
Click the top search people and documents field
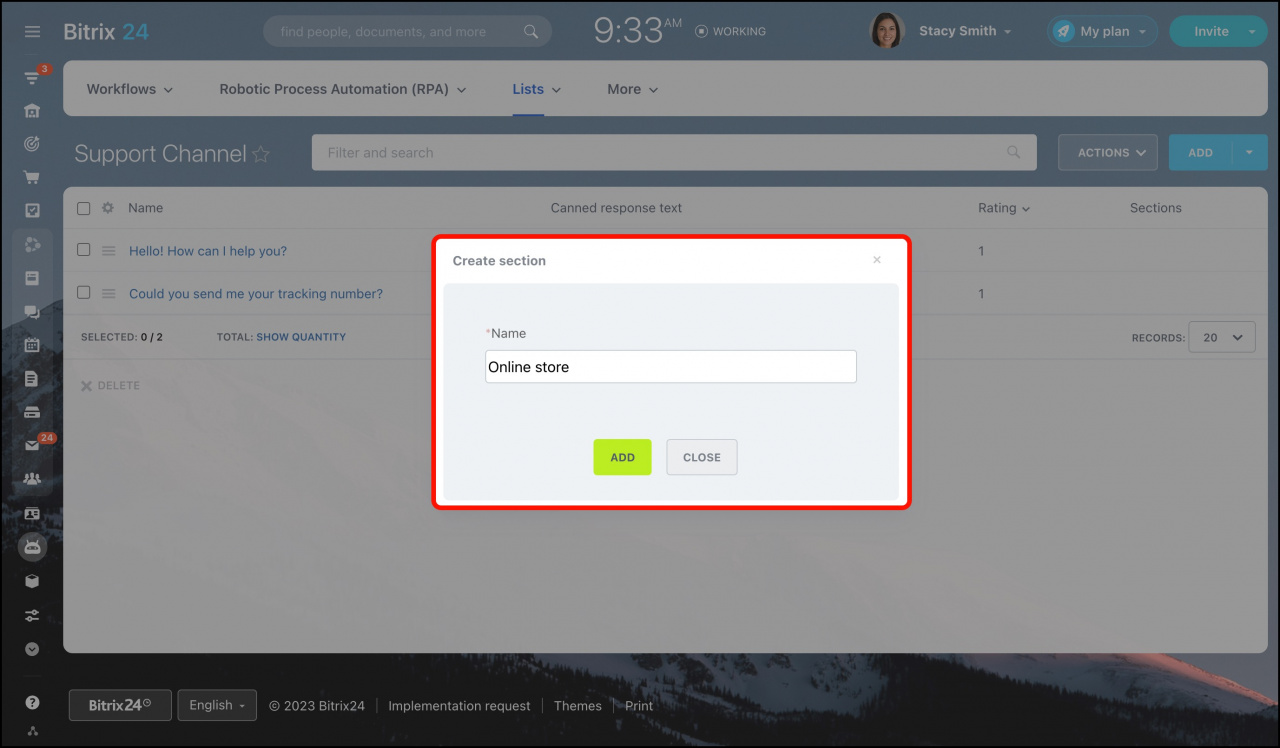[406, 32]
